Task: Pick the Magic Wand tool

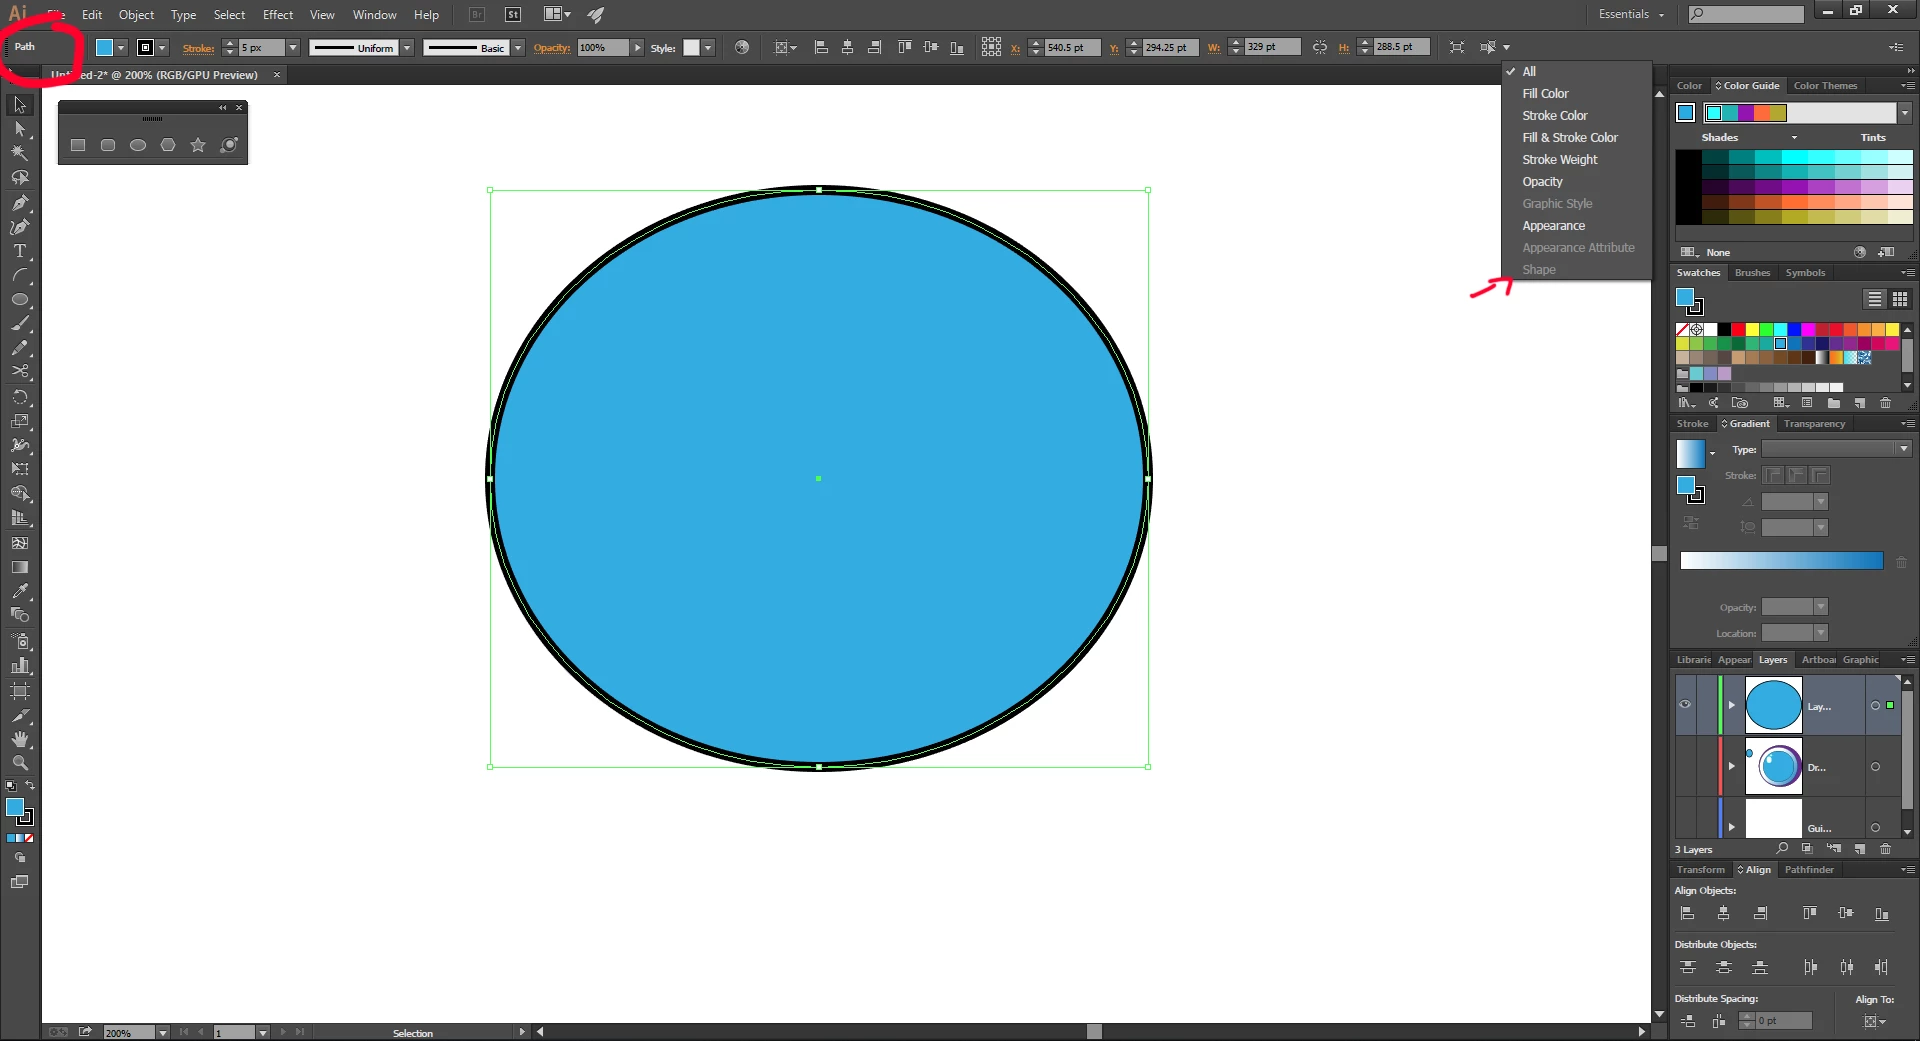Action: pyautogui.click(x=20, y=153)
